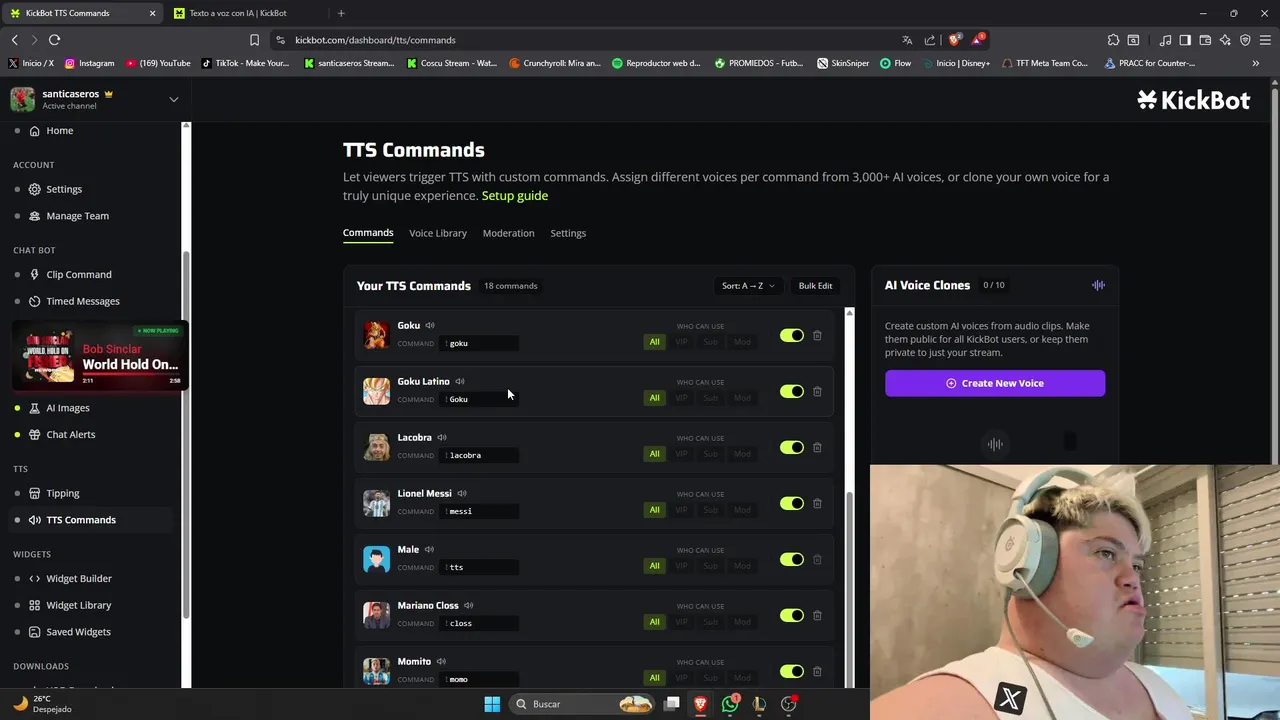Viewport: 1280px width, 720px height.
Task: Go to Home in the sidebar
Action: (x=59, y=131)
